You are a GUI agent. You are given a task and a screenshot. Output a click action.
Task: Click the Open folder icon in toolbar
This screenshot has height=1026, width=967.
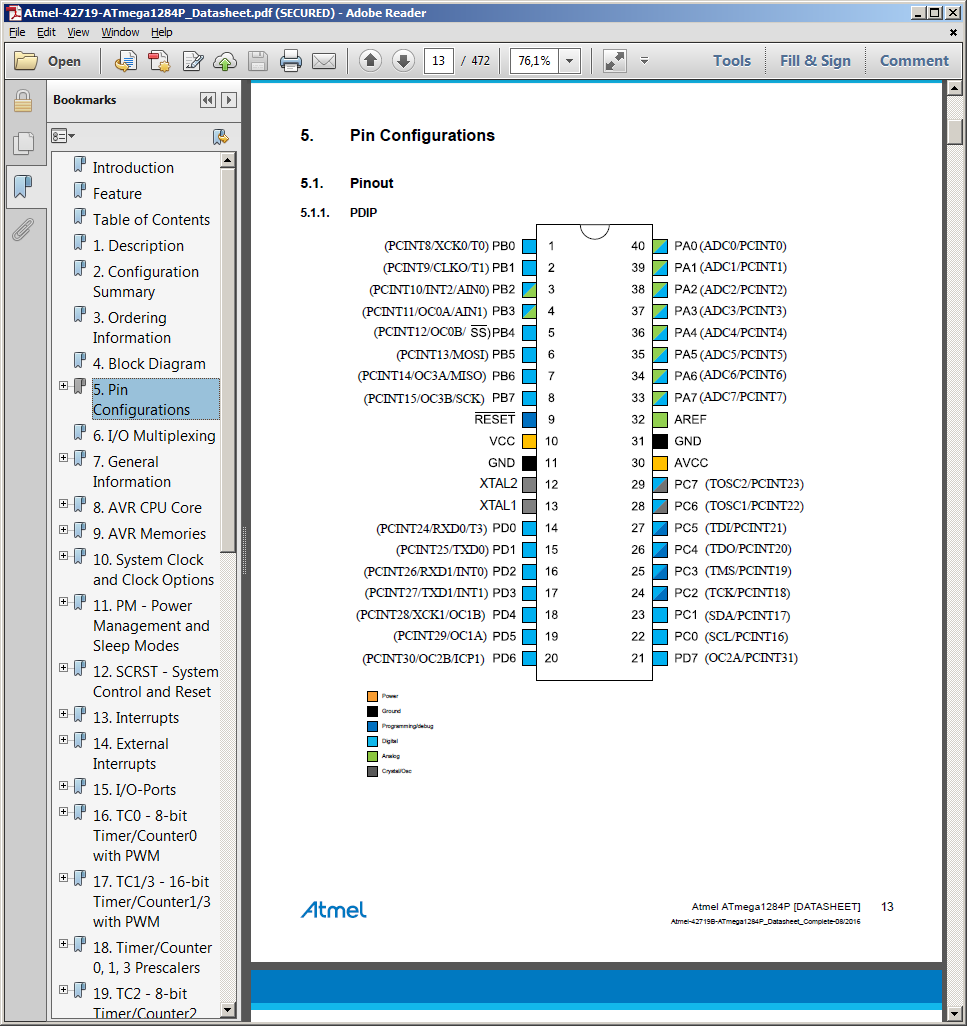(x=26, y=61)
